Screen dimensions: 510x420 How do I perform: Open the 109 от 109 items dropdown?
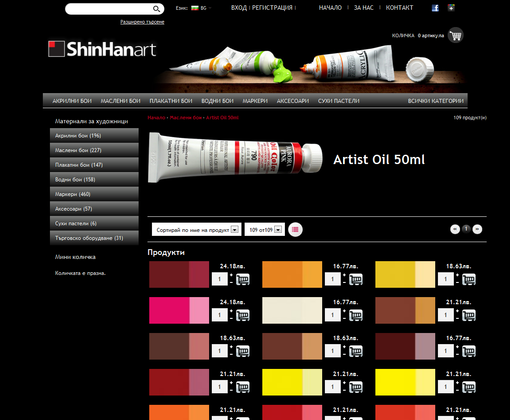pos(265,230)
